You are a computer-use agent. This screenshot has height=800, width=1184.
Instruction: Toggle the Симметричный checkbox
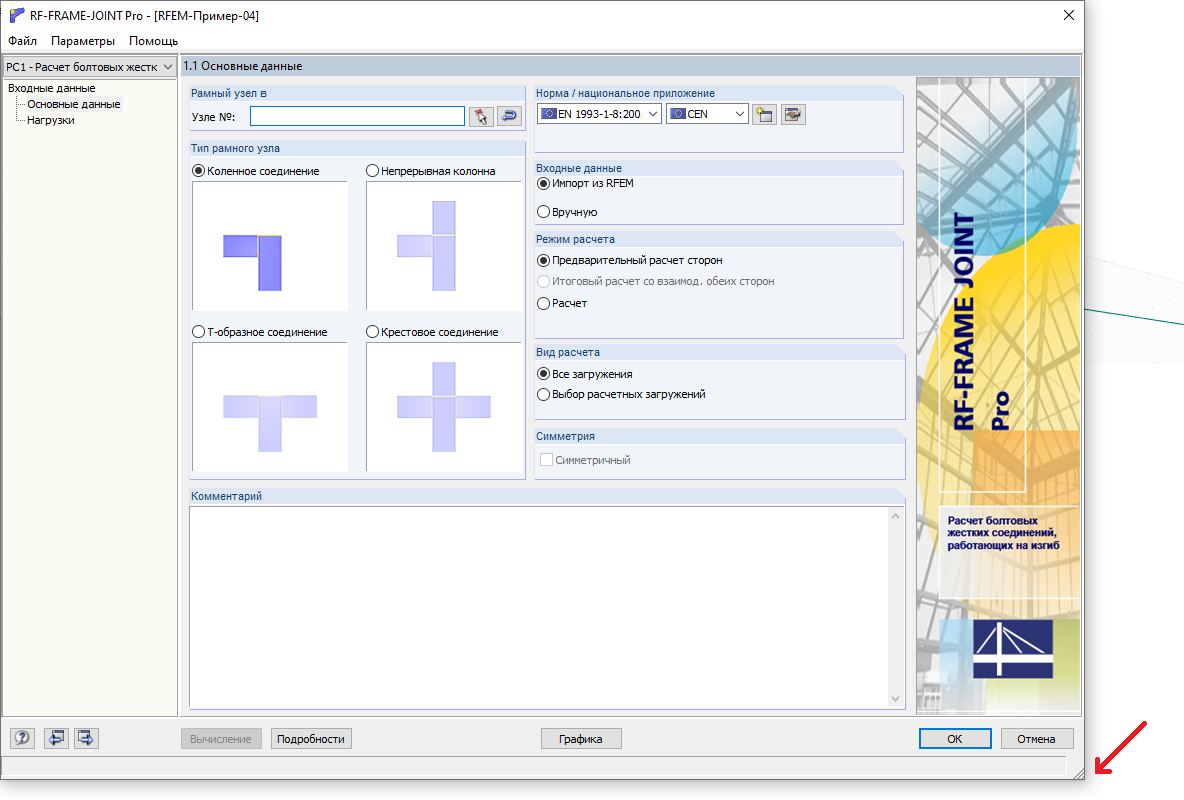(x=547, y=460)
